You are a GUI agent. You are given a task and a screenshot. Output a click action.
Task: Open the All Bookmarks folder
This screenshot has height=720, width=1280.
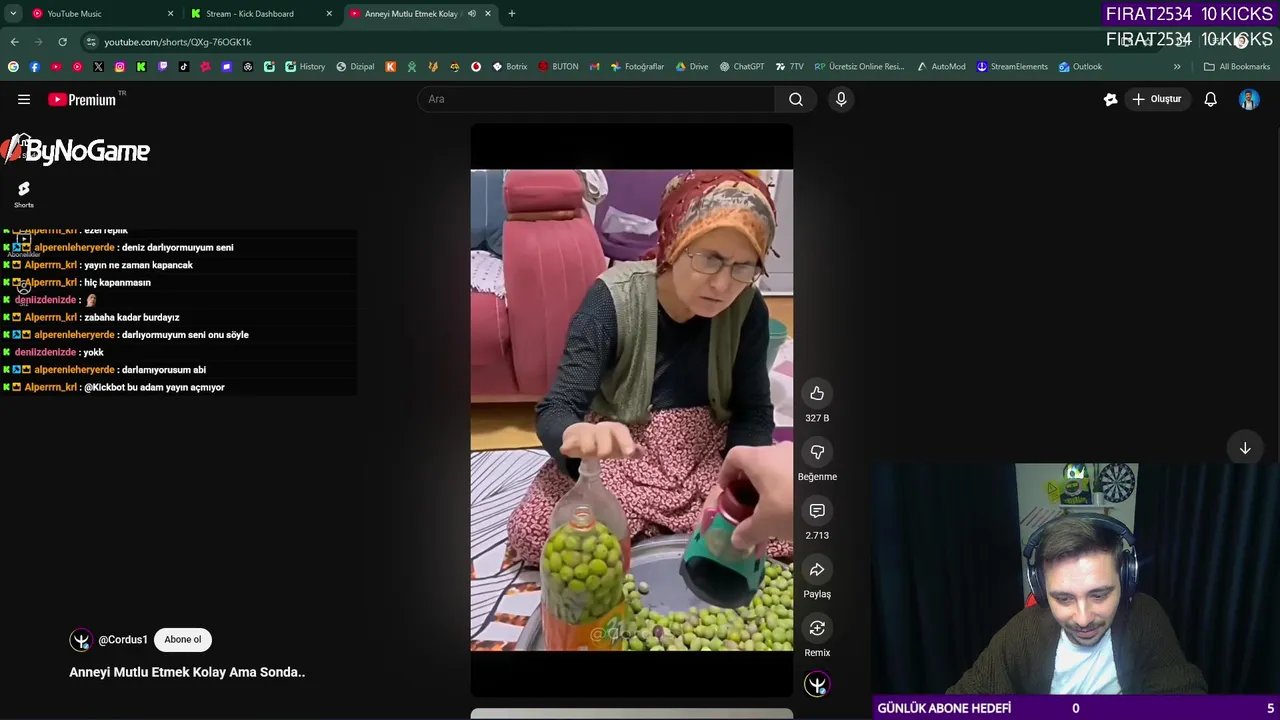(1237, 67)
